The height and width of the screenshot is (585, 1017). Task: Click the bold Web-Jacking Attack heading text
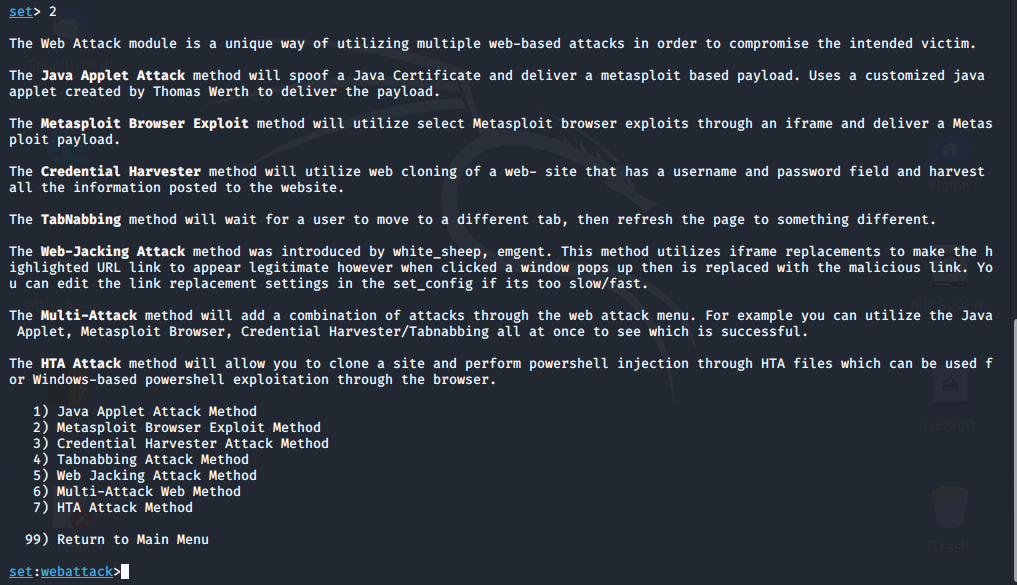(112, 251)
